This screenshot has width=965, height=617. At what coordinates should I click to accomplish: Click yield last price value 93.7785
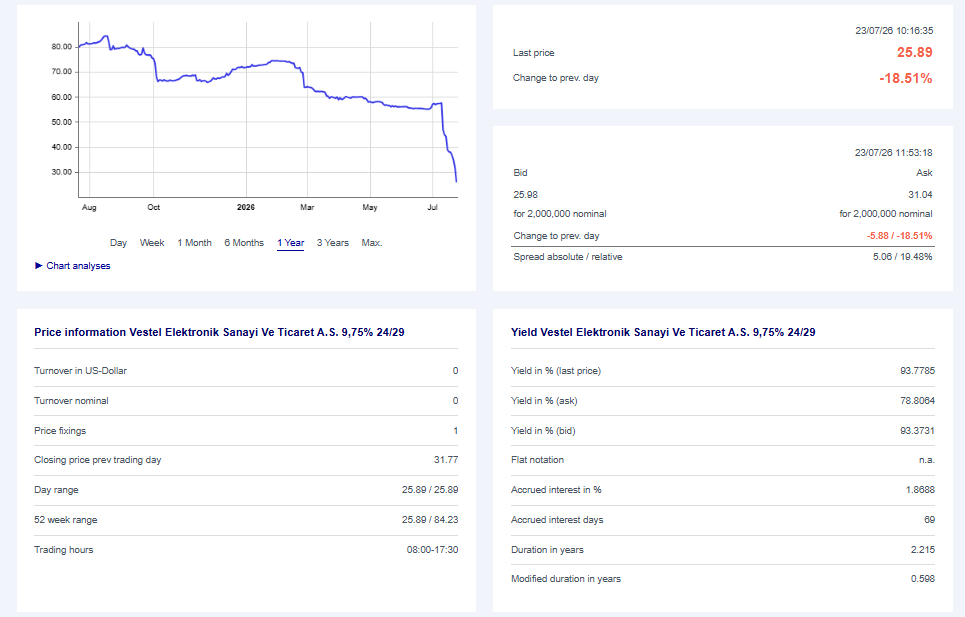click(x=917, y=371)
